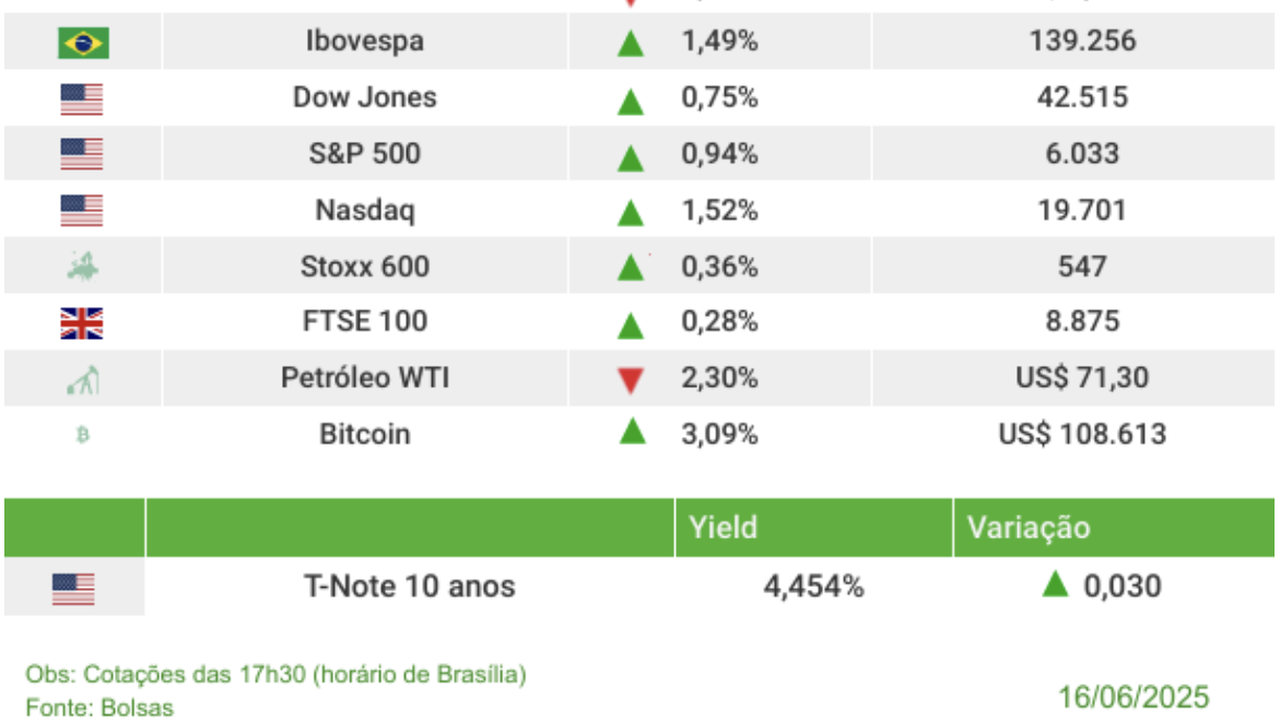Click the green up arrow beside 0,030
Viewport: 1280px width, 720px height.
pyautogui.click(x=1055, y=584)
